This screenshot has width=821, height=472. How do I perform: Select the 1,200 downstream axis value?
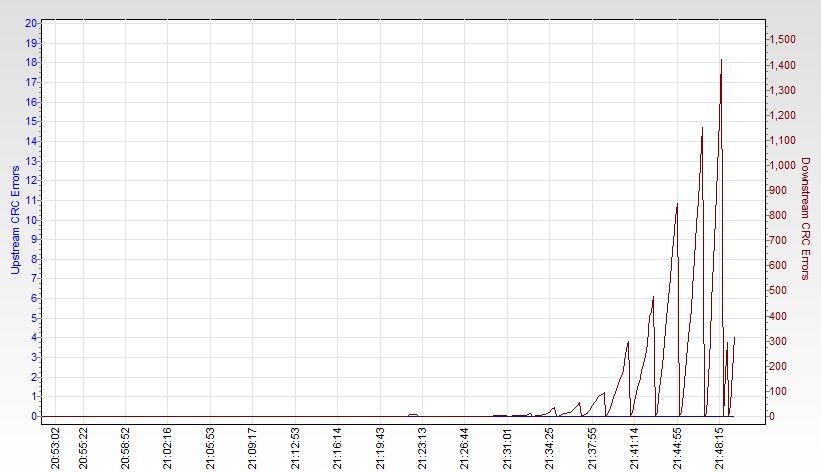782,115
